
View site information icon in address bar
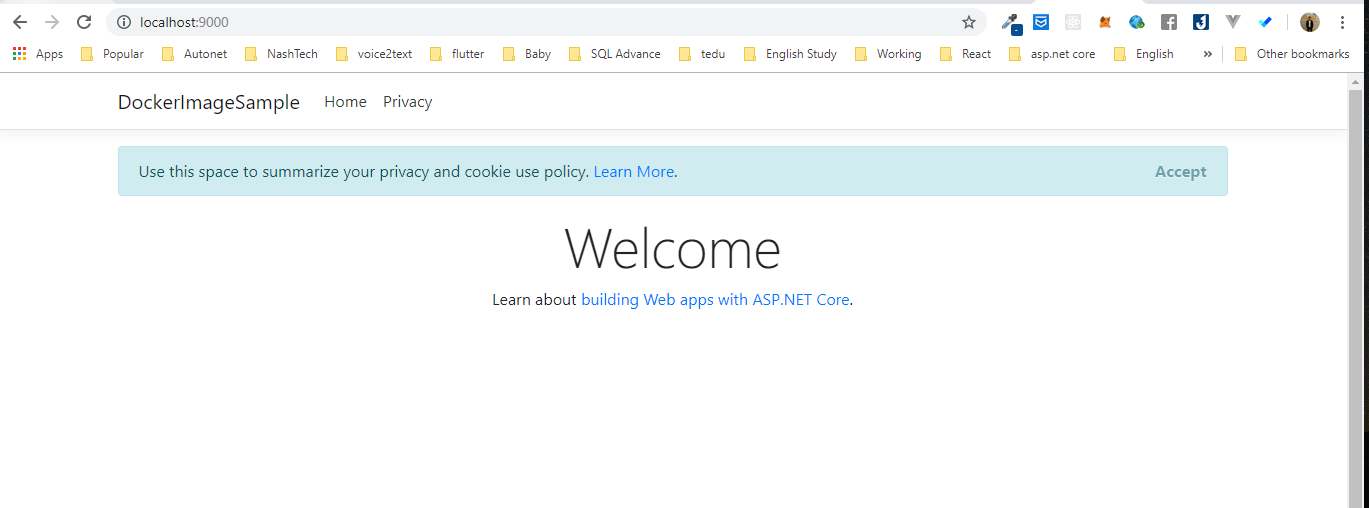(x=124, y=22)
